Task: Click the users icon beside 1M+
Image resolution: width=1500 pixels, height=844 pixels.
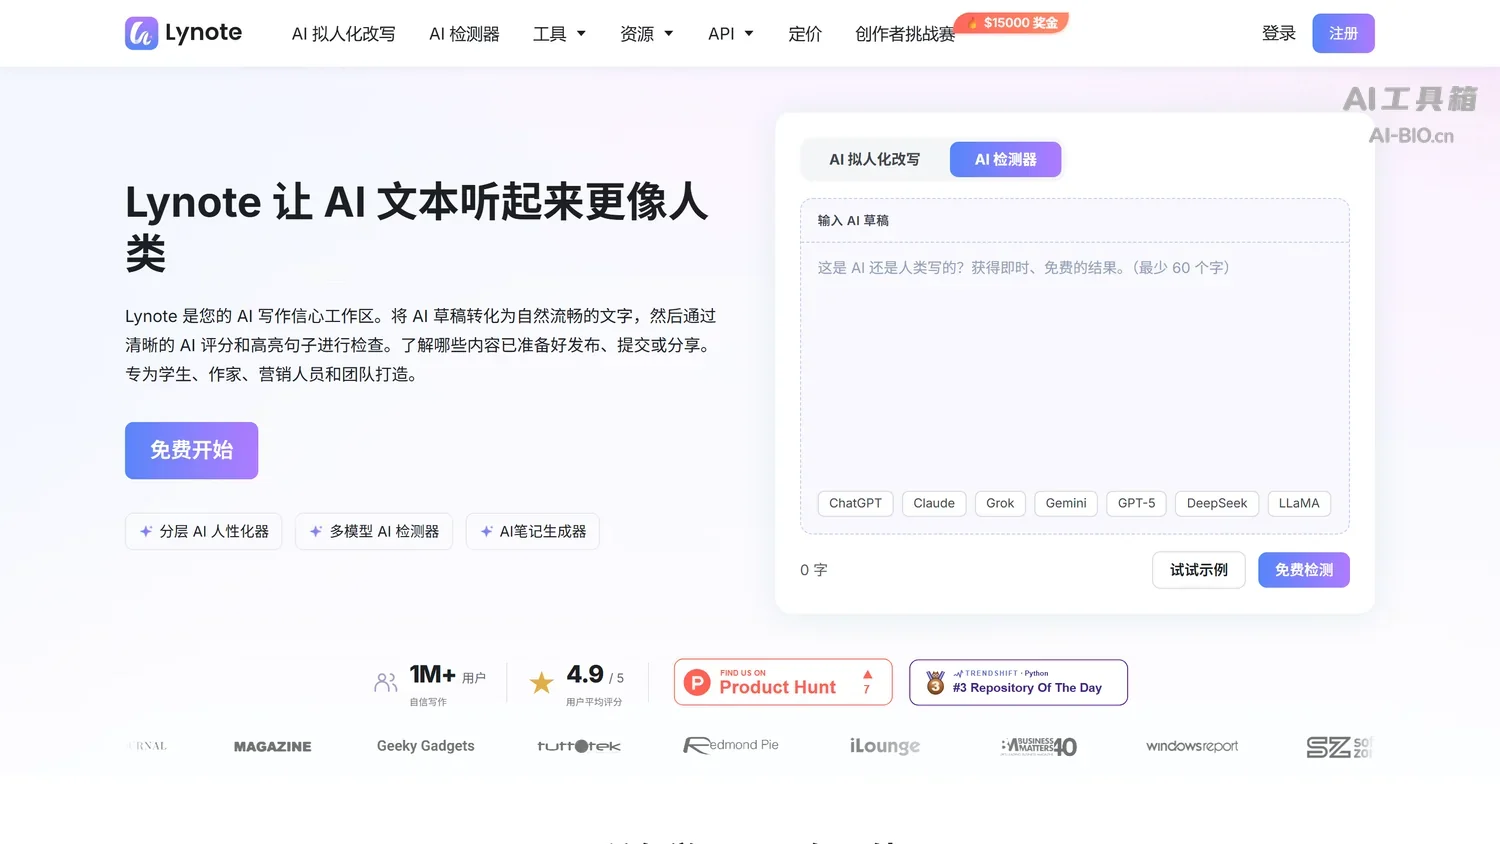Action: pos(386,683)
